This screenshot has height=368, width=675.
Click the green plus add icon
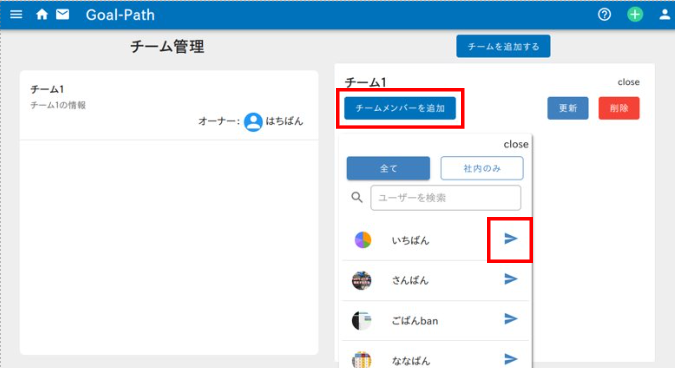tap(635, 15)
